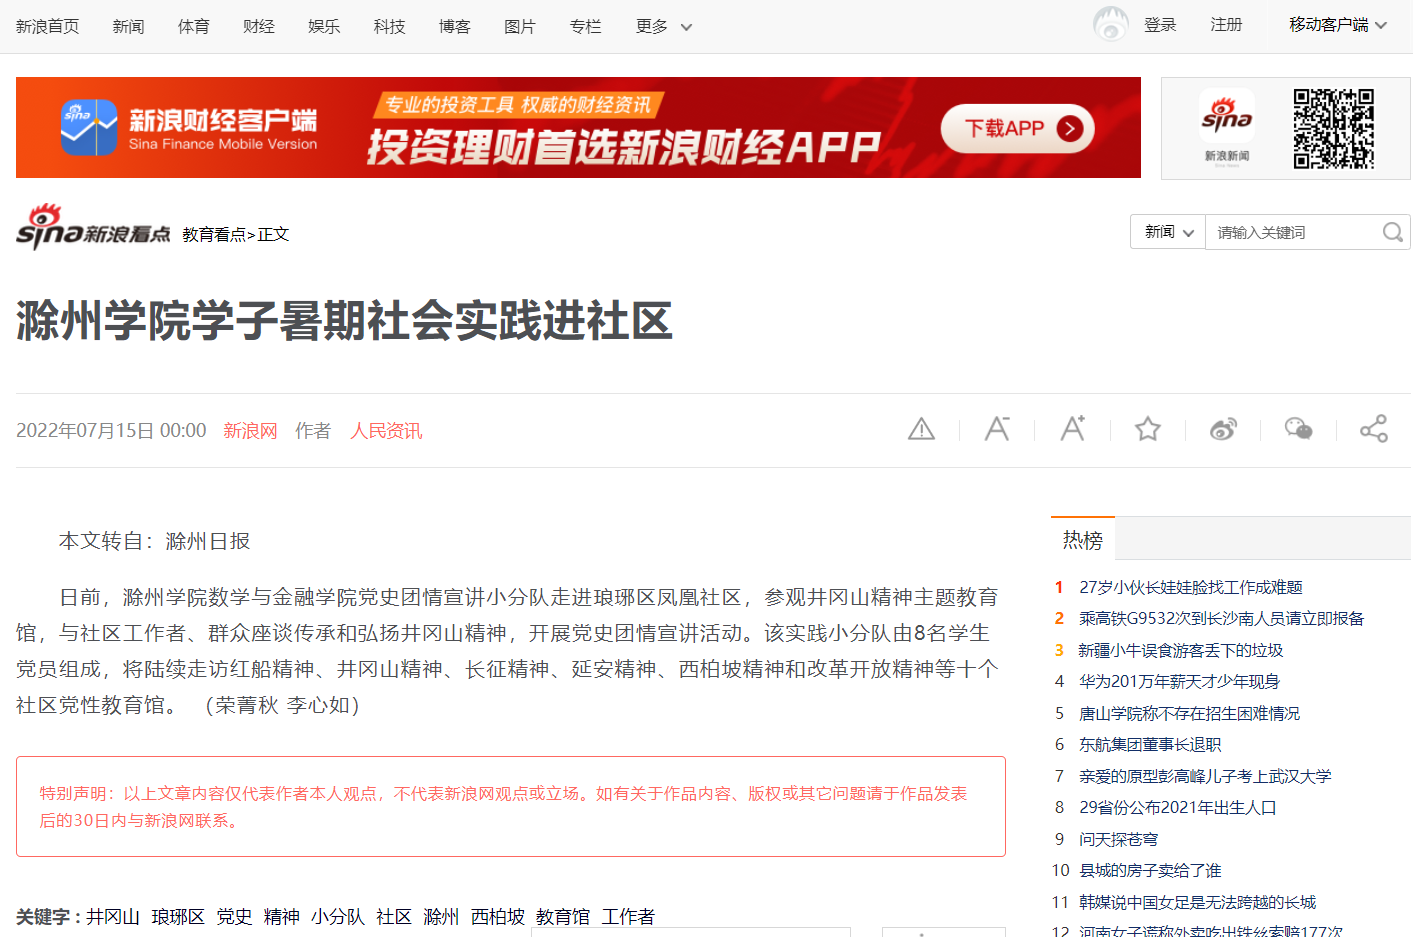1413x937 pixels.
Task: Go to the 财经 menu item
Action: click(x=259, y=27)
